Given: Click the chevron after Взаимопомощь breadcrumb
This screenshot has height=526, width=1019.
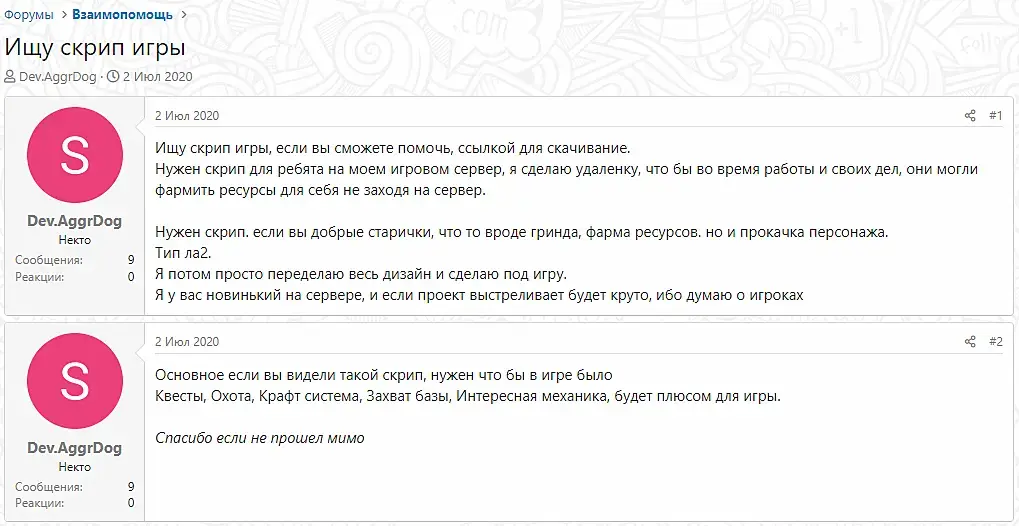Looking at the screenshot, I should [x=182, y=15].
